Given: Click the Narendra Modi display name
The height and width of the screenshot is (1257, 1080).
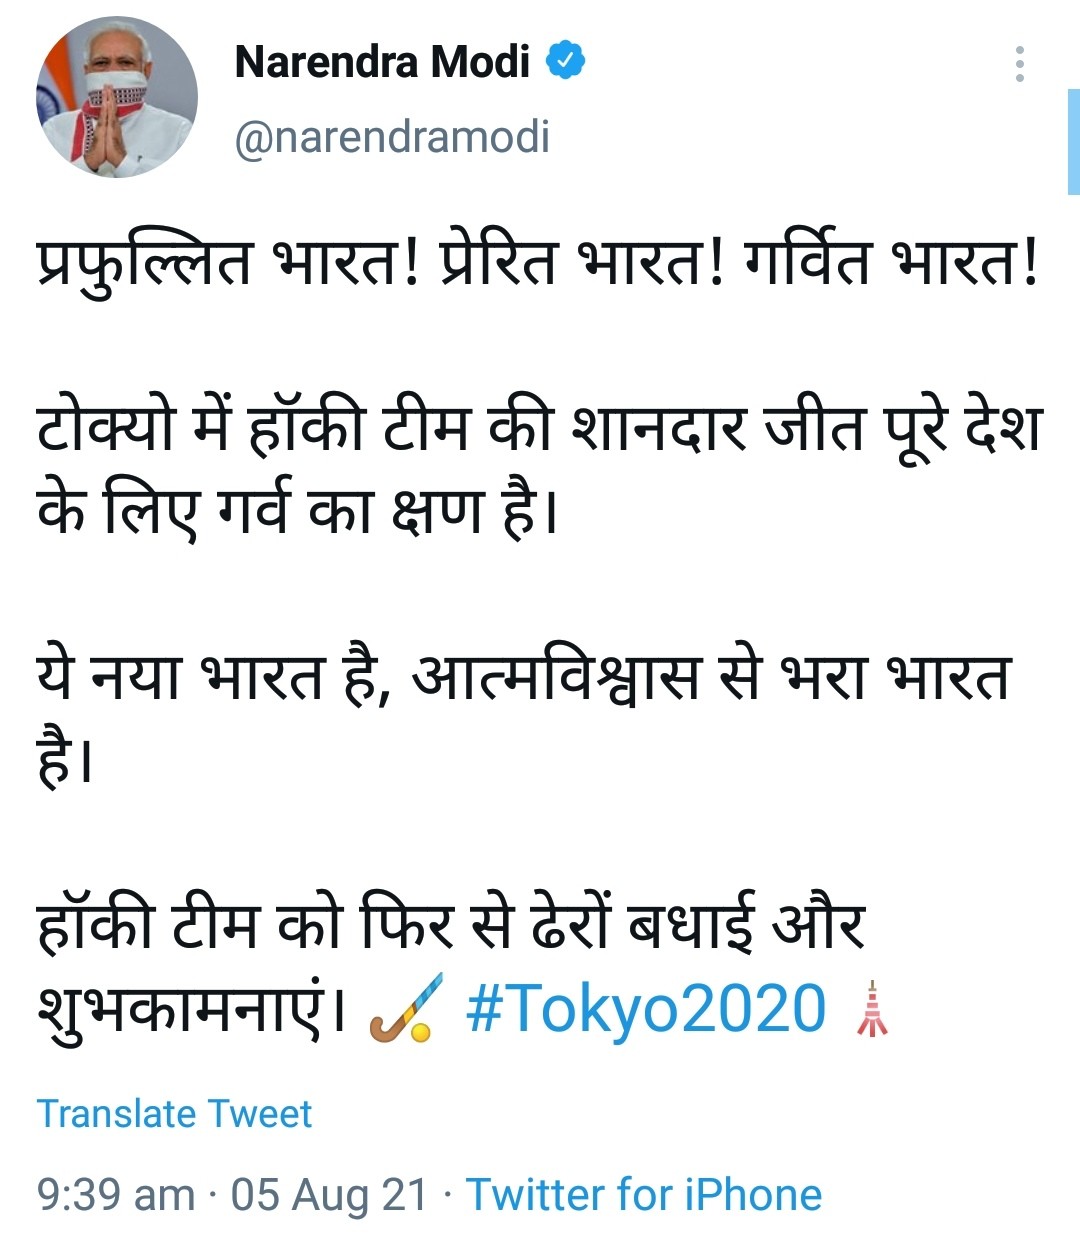Looking at the screenshot, I should (381, 62).
